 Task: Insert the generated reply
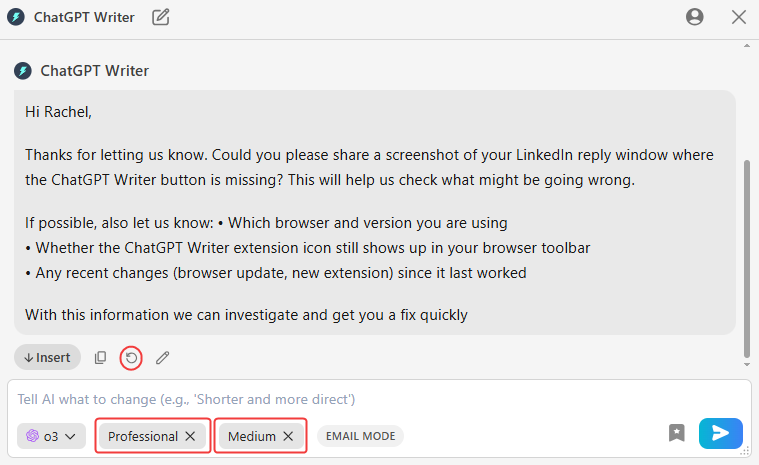point(47,358)
